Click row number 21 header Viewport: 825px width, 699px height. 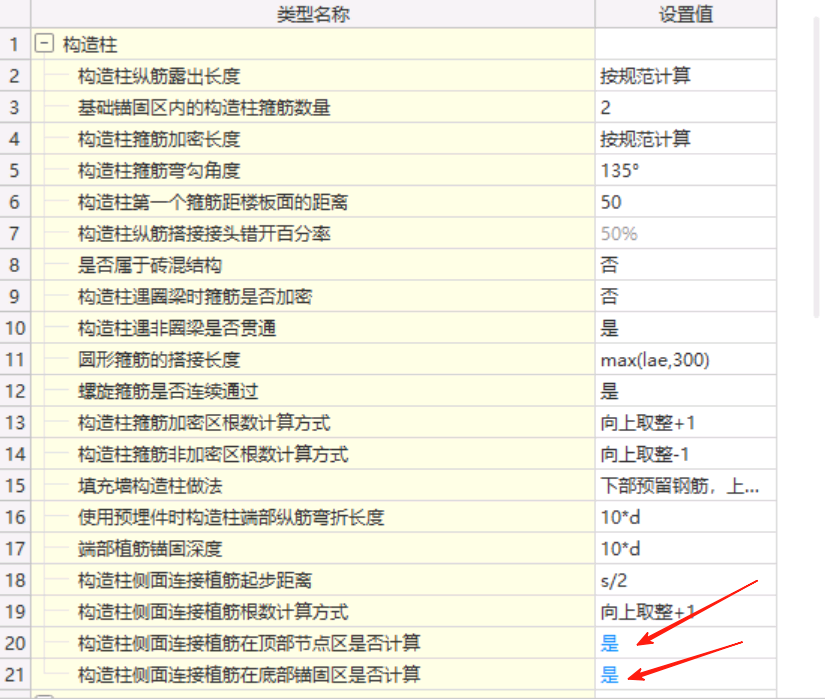15,675
